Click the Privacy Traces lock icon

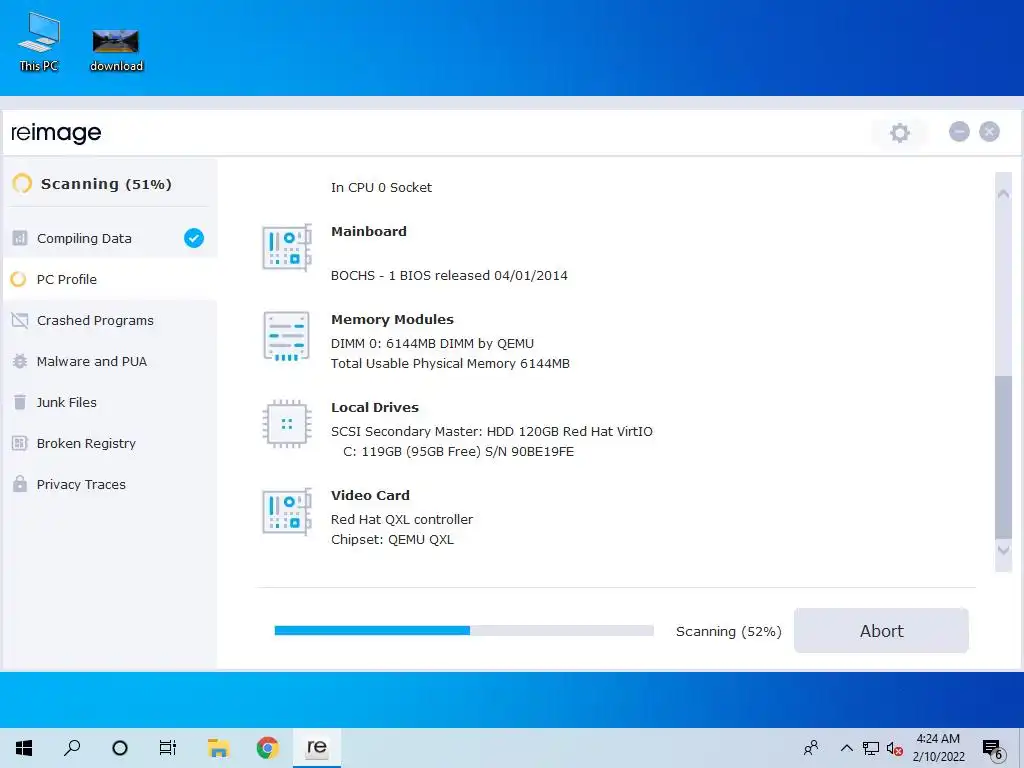pyautogui.click(x=20, y=484)
